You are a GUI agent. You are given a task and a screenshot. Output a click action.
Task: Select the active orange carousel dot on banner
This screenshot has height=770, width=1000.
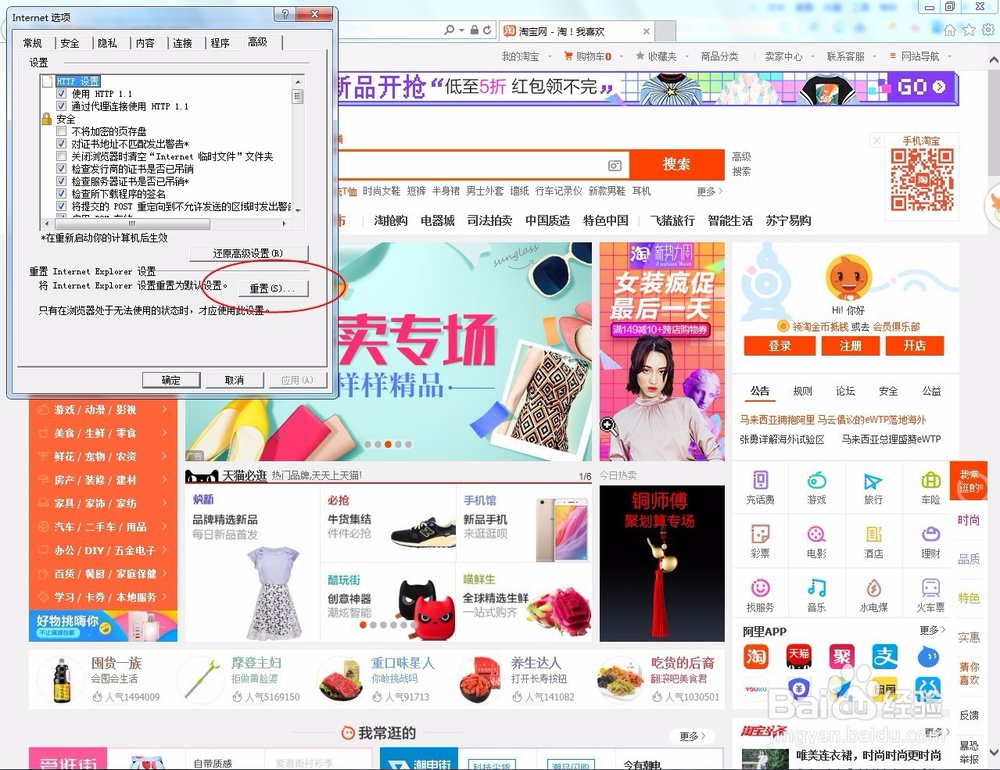tap(388, 444)
